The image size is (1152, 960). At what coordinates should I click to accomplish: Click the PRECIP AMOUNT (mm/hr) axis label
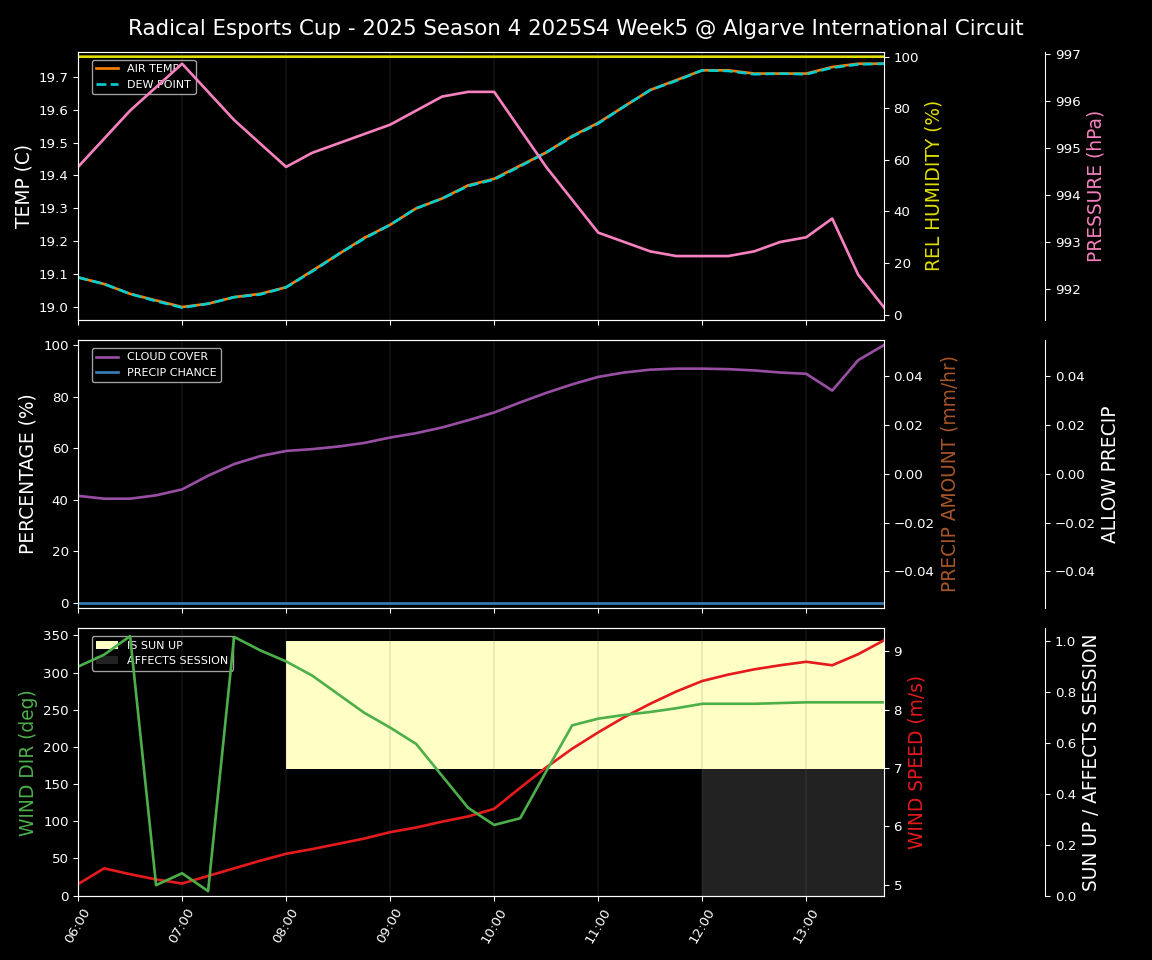point(949,474)
